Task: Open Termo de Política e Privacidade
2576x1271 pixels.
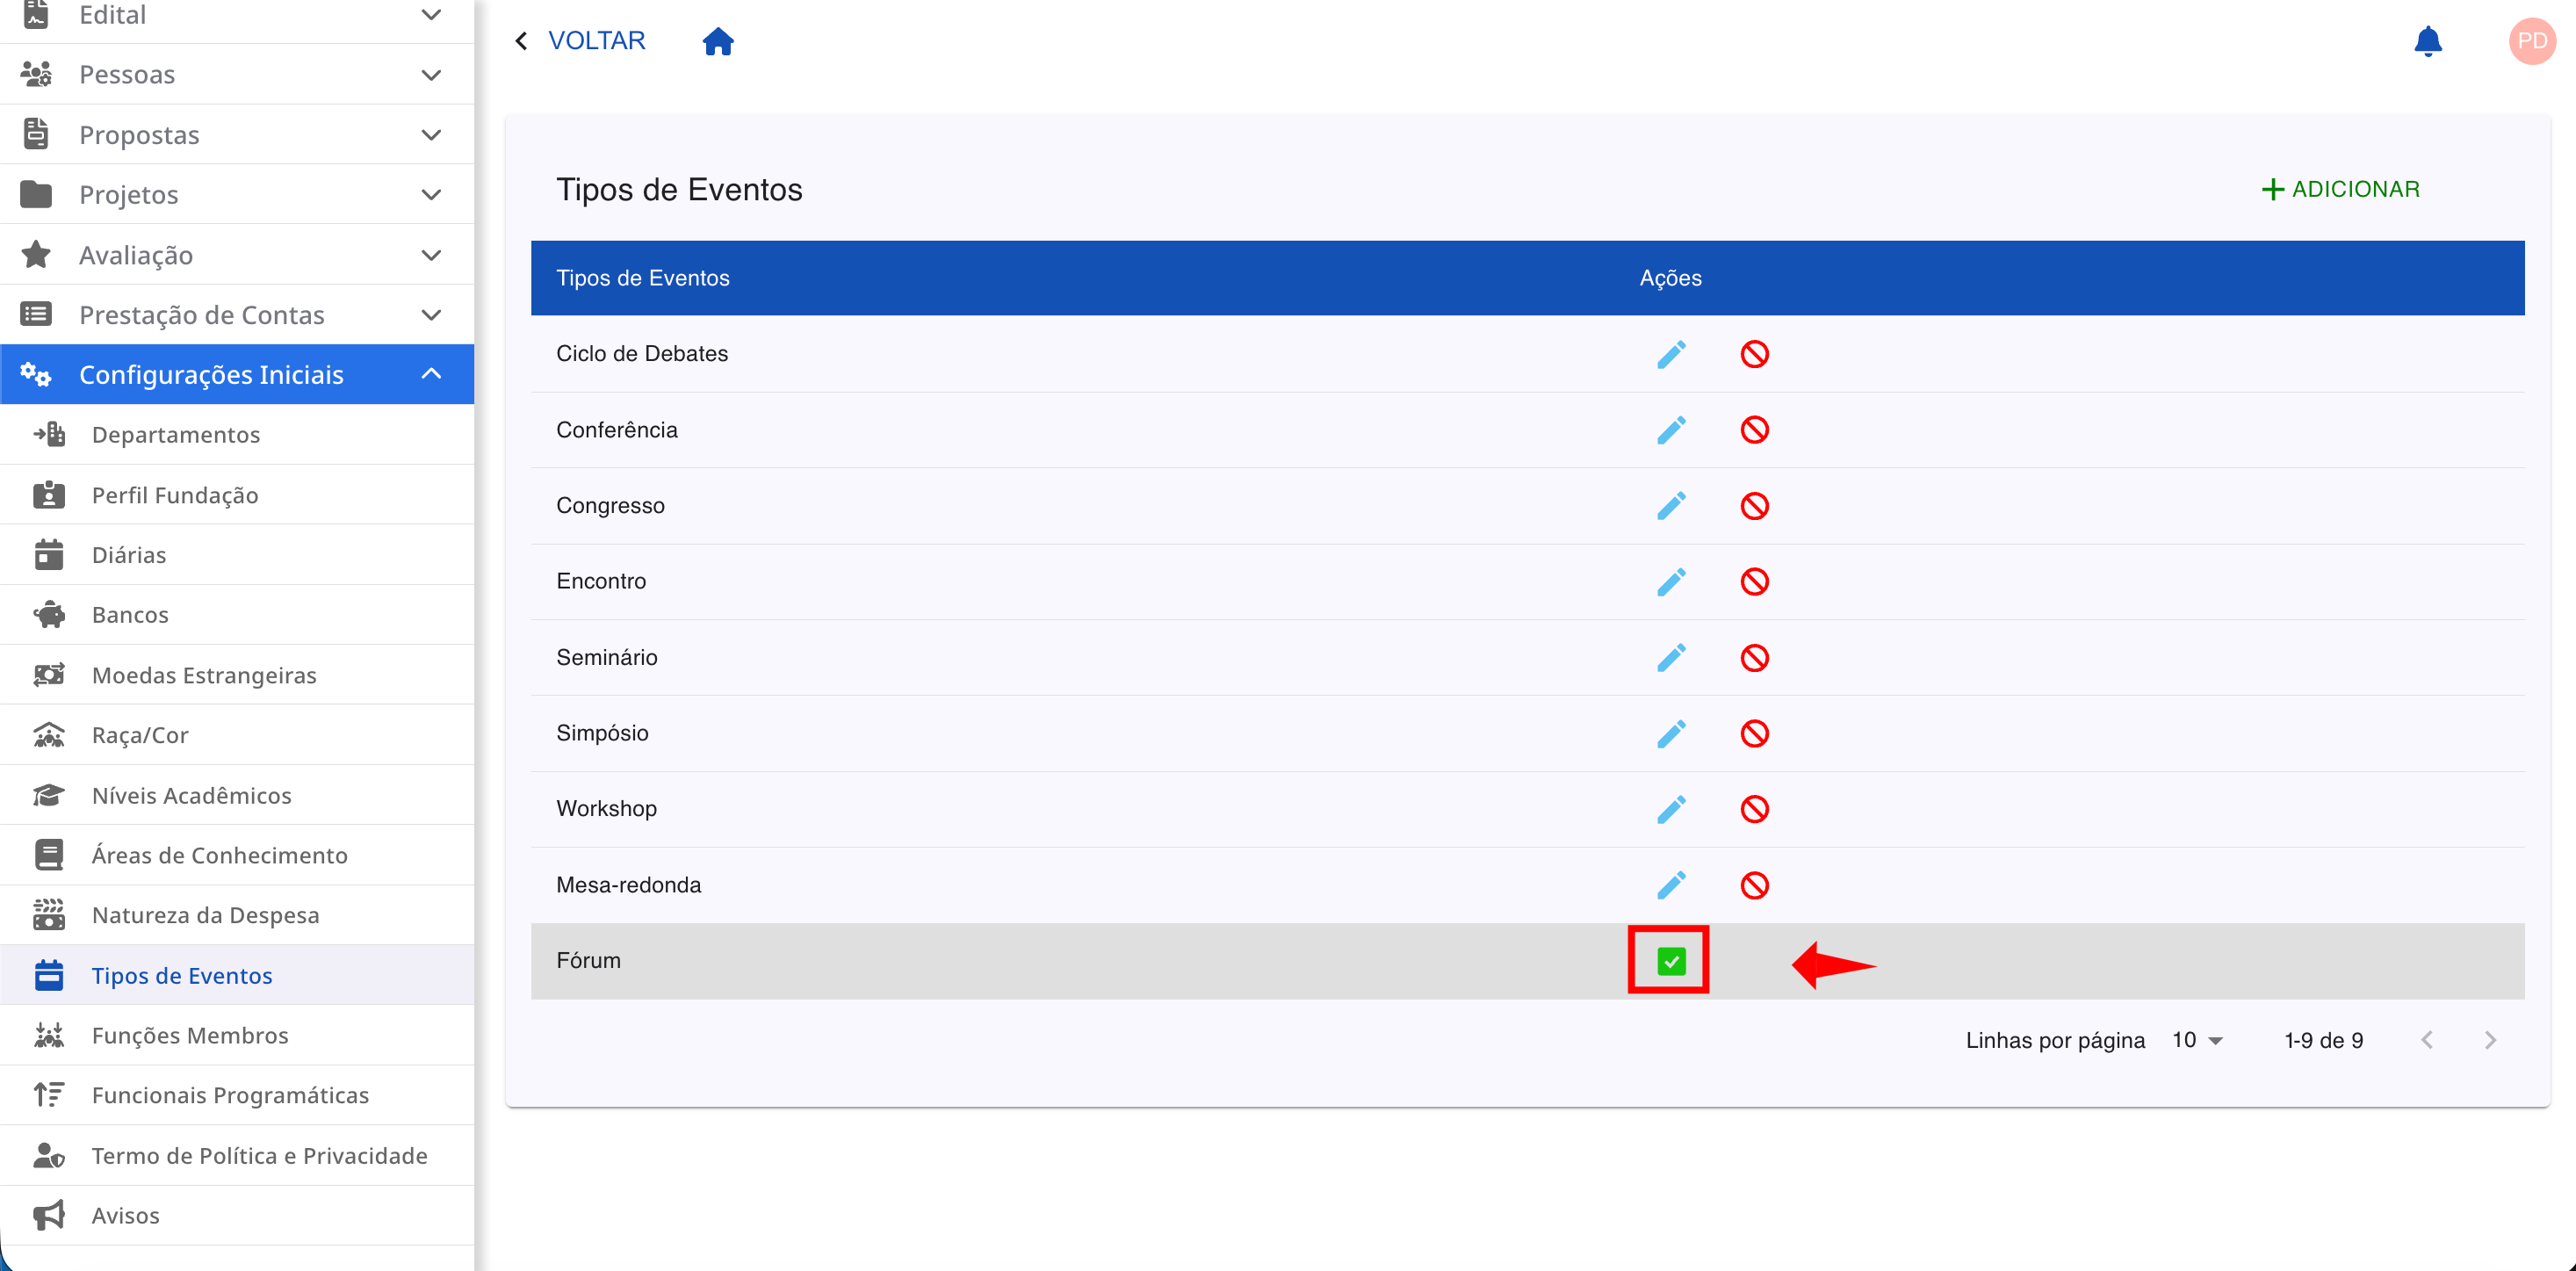Action: click(x=237, y=1155)
